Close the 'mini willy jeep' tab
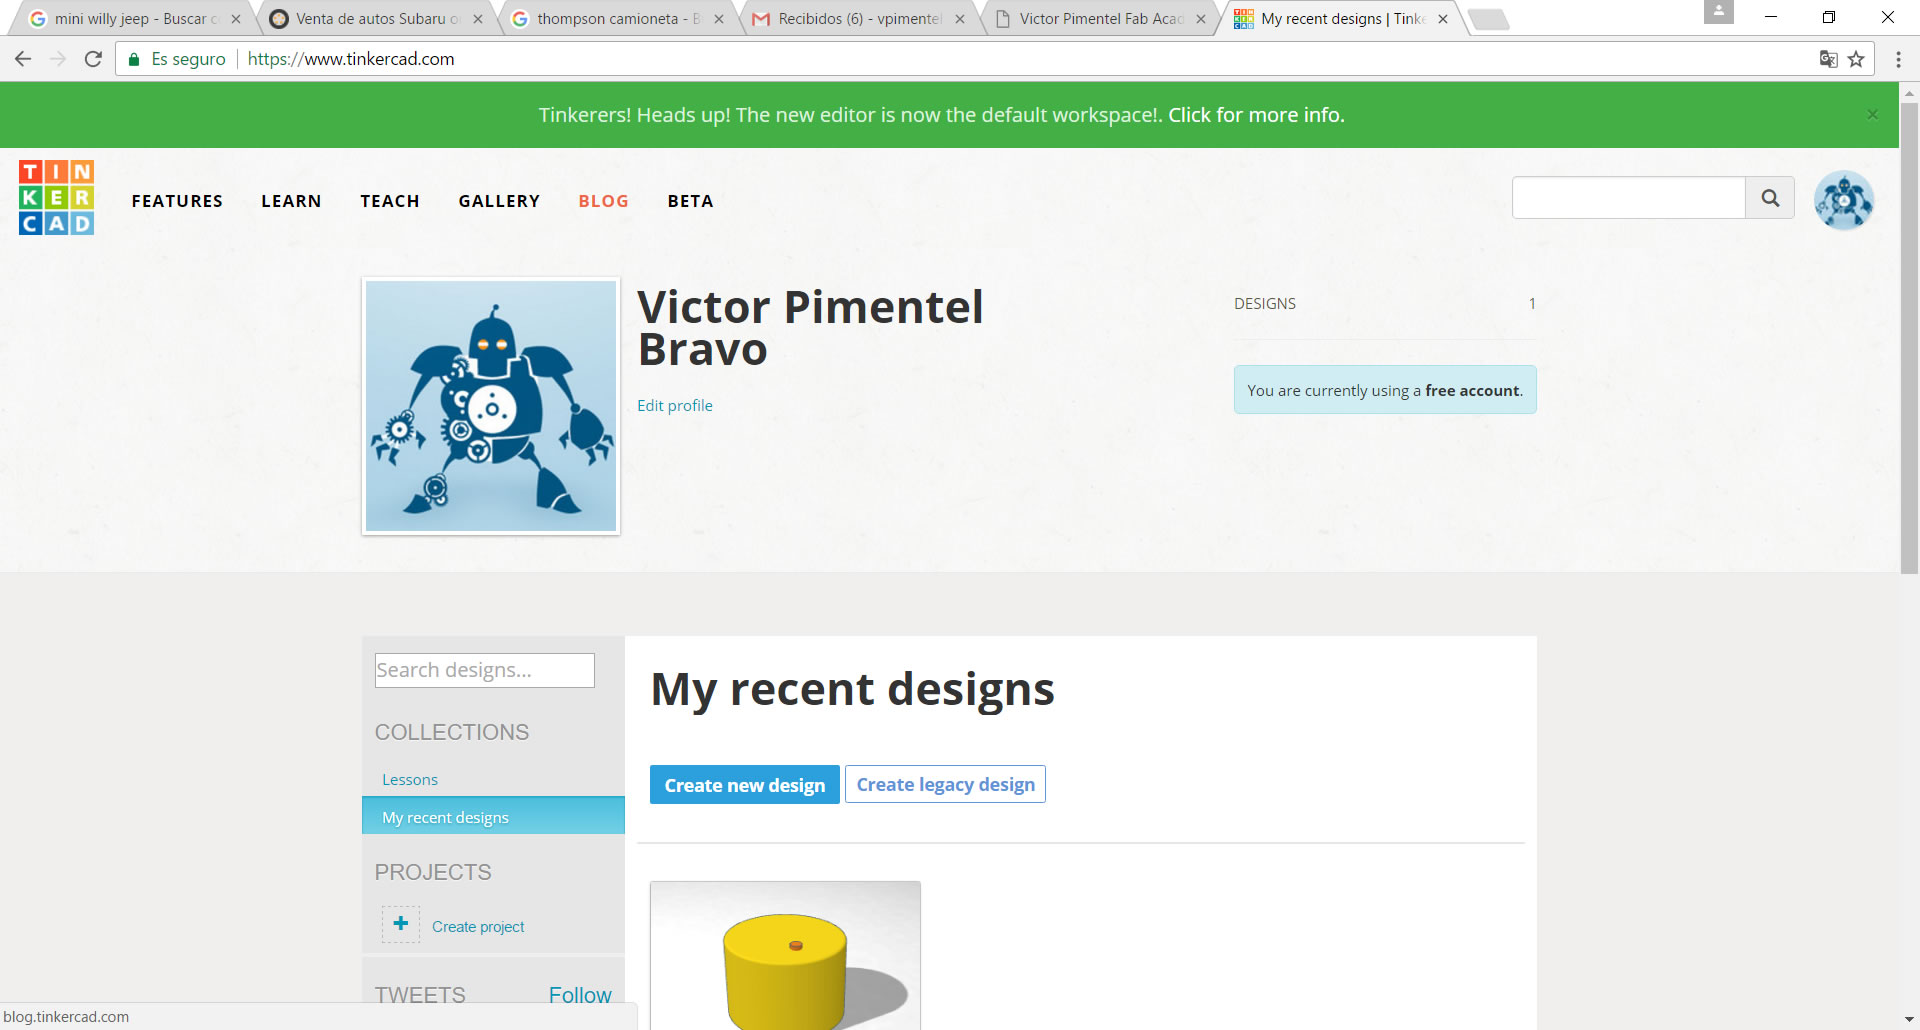 click(236, 19)
